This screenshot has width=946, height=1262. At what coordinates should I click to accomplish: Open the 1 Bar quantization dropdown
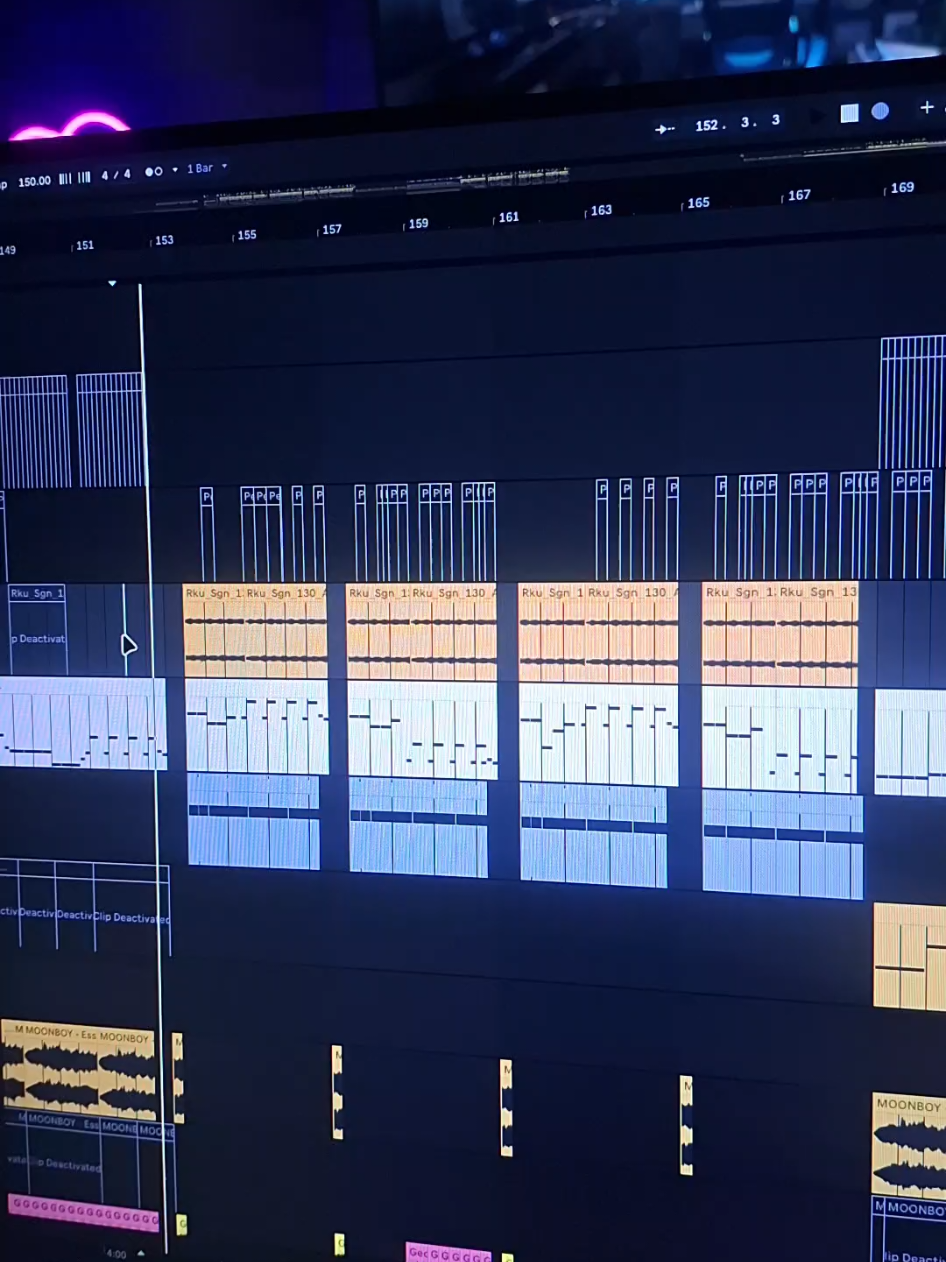pyautogui.click(x=207, y=168)
